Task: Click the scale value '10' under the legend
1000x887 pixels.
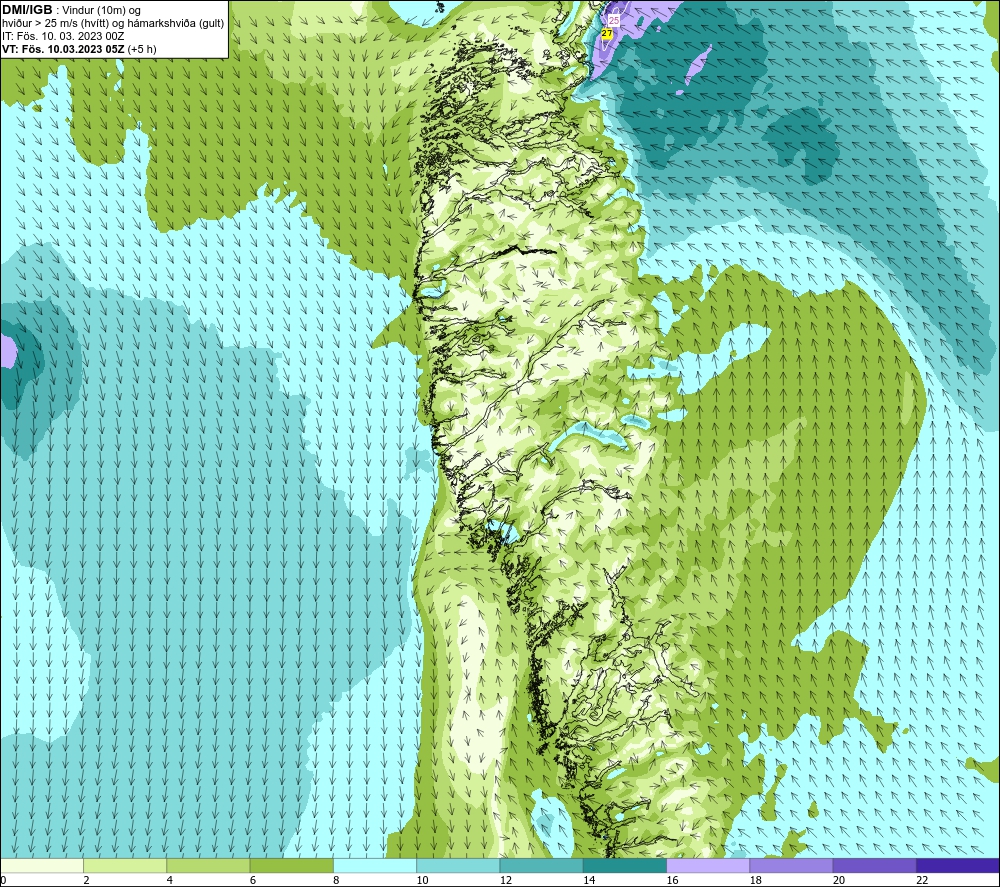Action: (x=422, y=880)
